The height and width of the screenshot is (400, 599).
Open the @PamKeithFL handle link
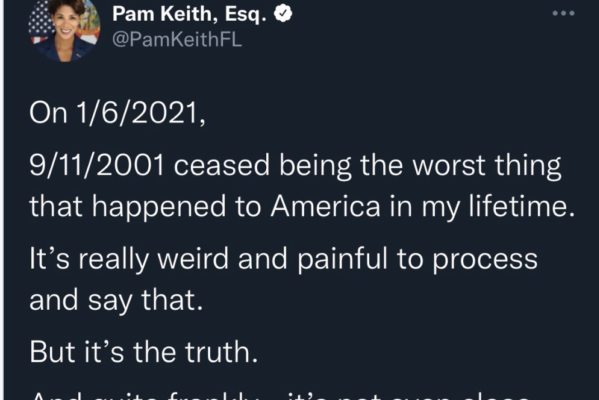pyautogui.click(x=177, y=39)
